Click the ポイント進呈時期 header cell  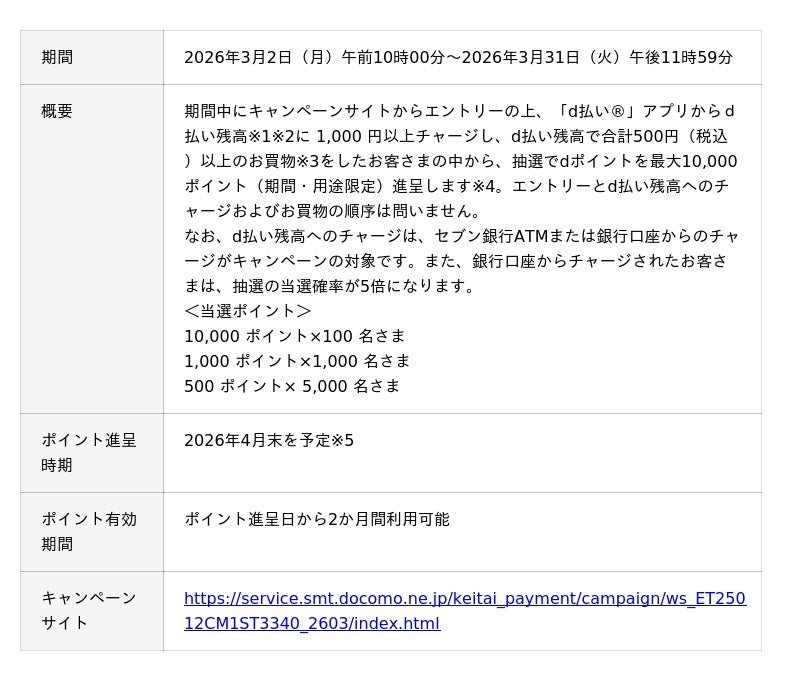point(91,452)
